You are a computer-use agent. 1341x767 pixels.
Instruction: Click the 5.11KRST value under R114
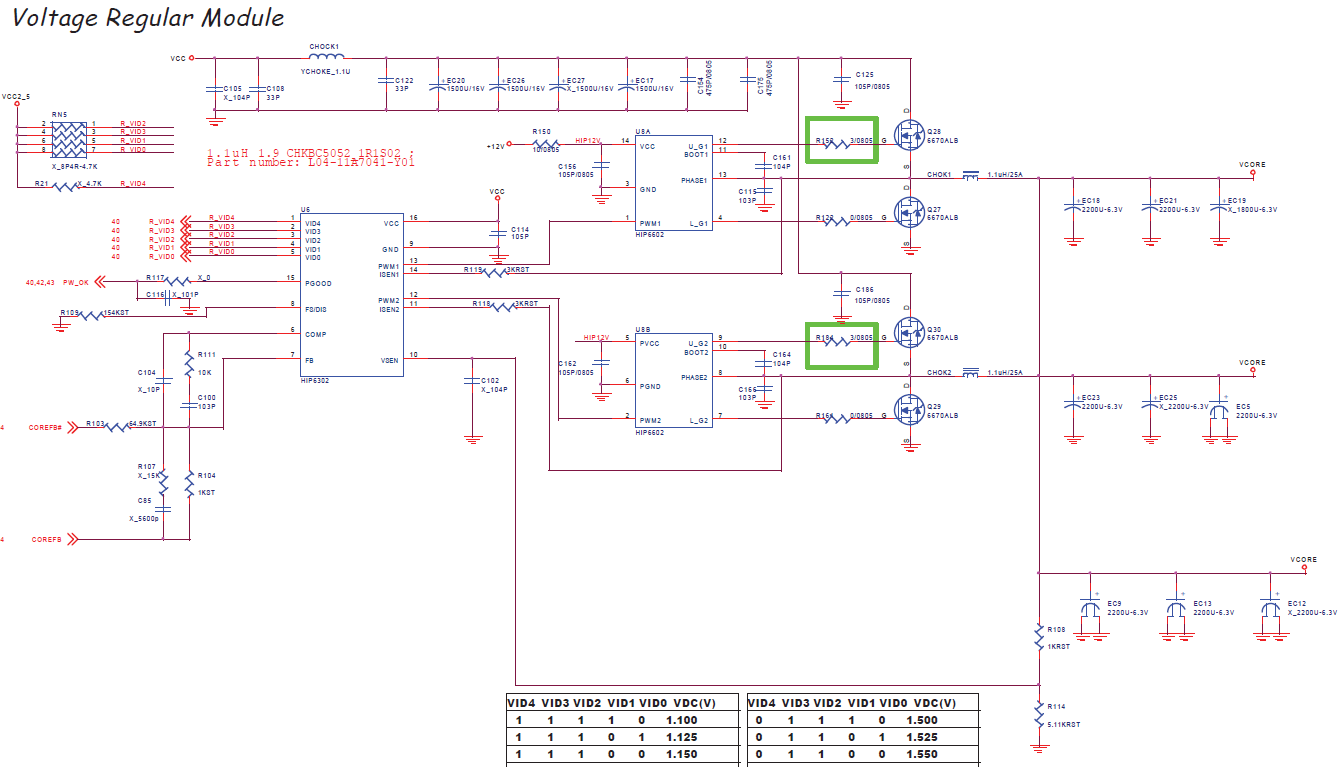(x=1065, y=724)
